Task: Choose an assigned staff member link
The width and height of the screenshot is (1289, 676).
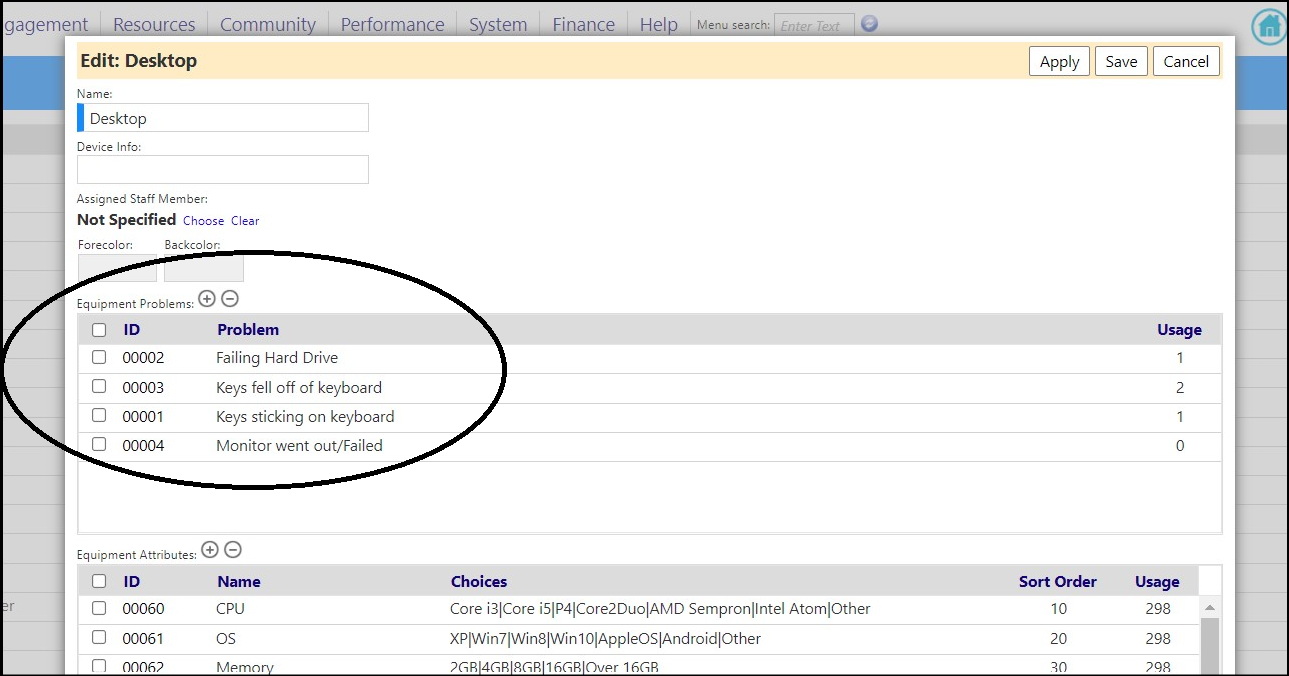Action: [203, 221]
